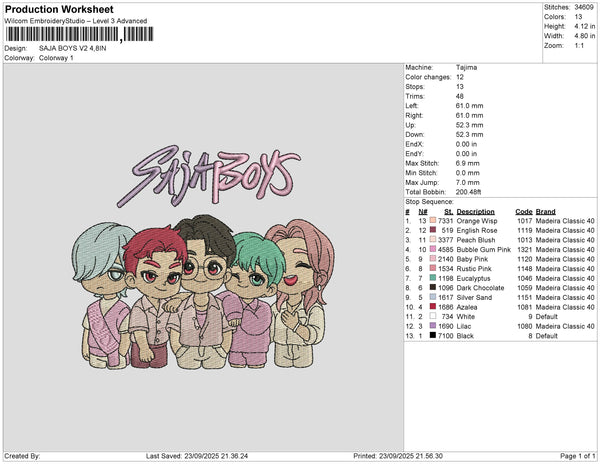Click the Trims value '48'

point(460,96)
